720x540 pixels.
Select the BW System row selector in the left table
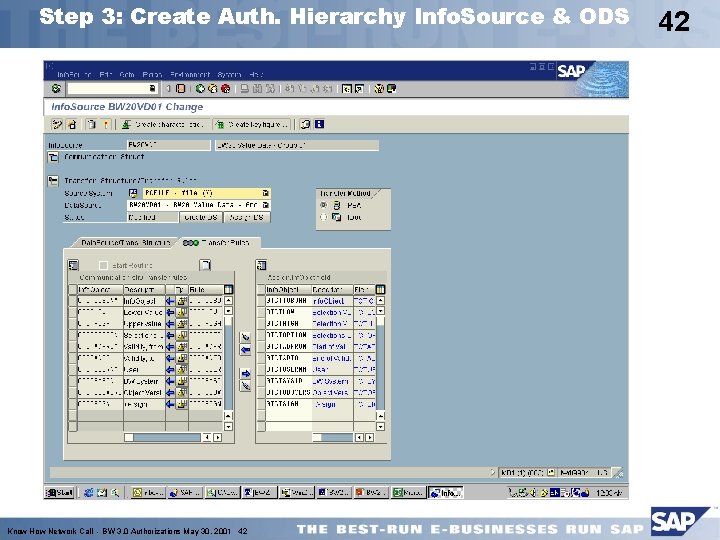tap(73, 381)
